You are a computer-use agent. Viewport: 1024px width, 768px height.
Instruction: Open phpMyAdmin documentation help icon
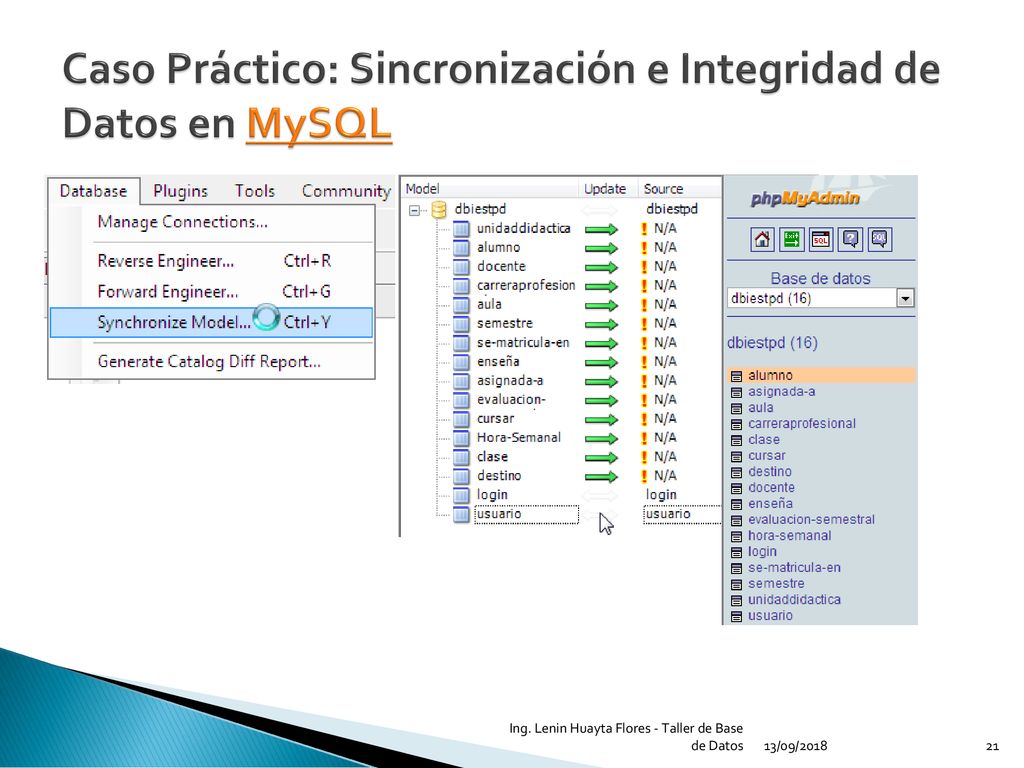(850, 239)
